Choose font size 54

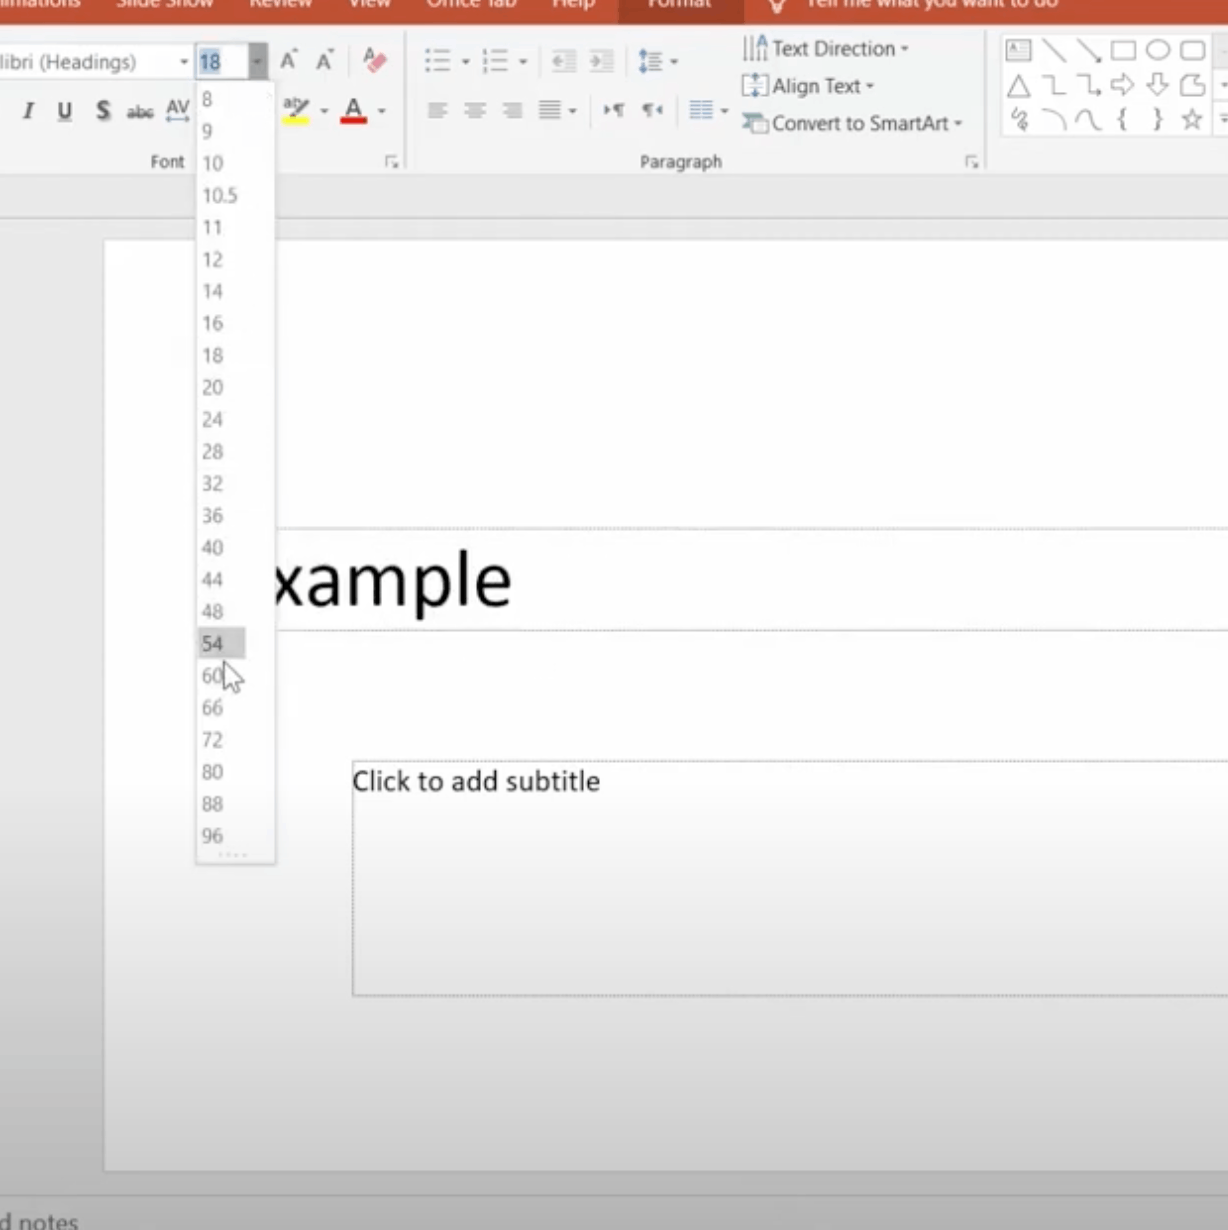[x=221, y=643]
